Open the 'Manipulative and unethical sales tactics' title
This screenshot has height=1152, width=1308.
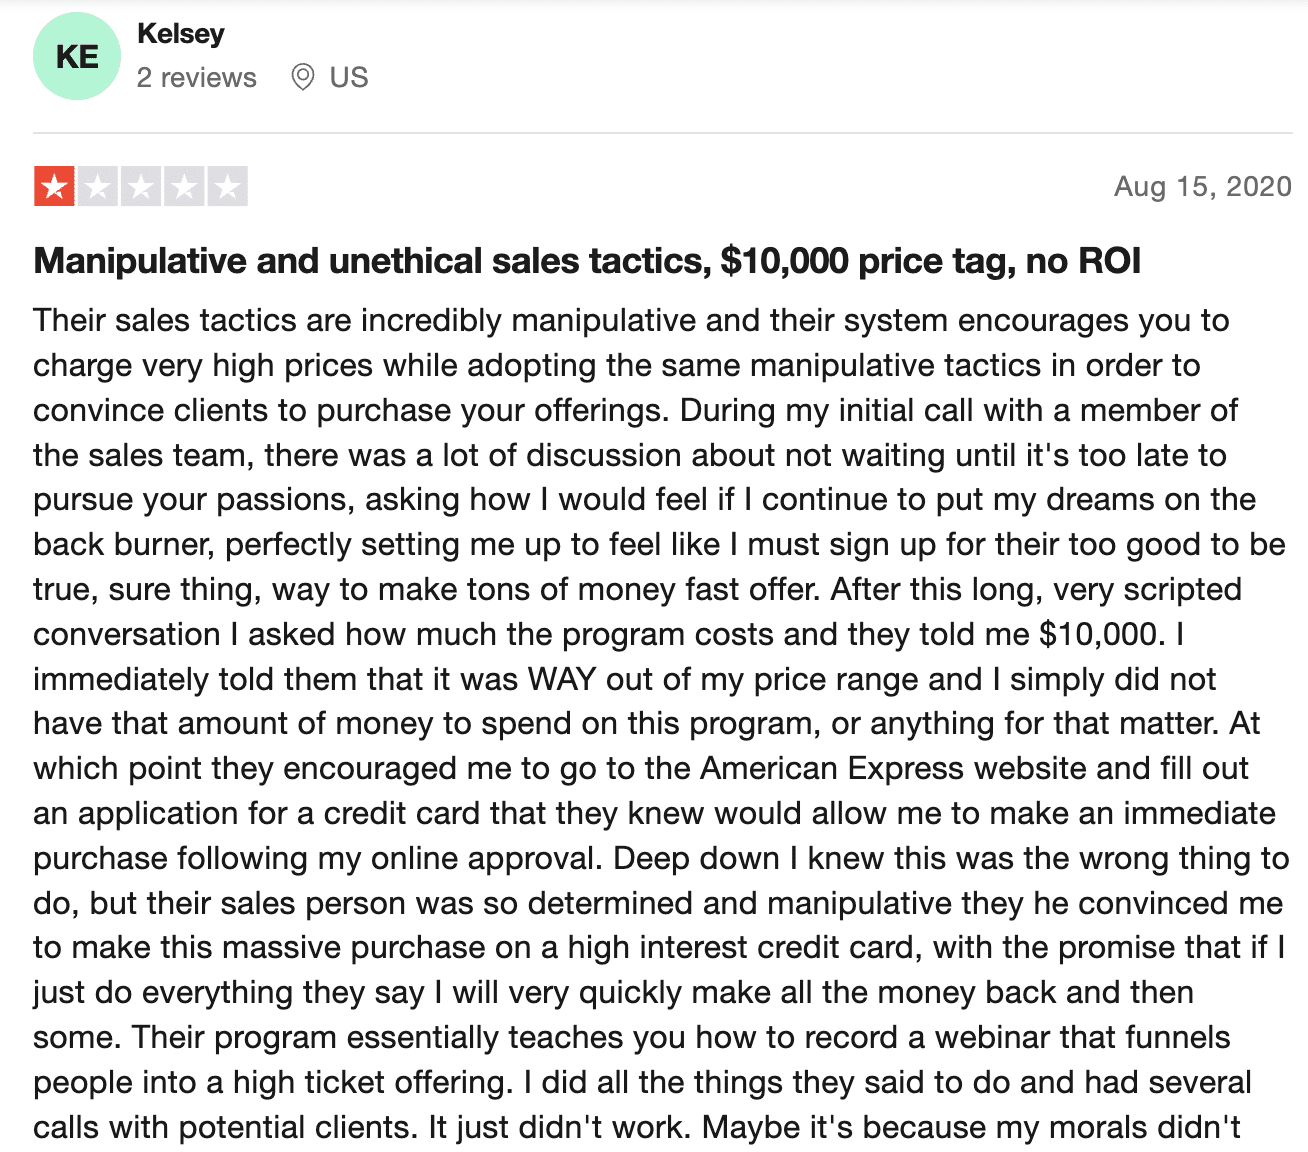(587, 261)
